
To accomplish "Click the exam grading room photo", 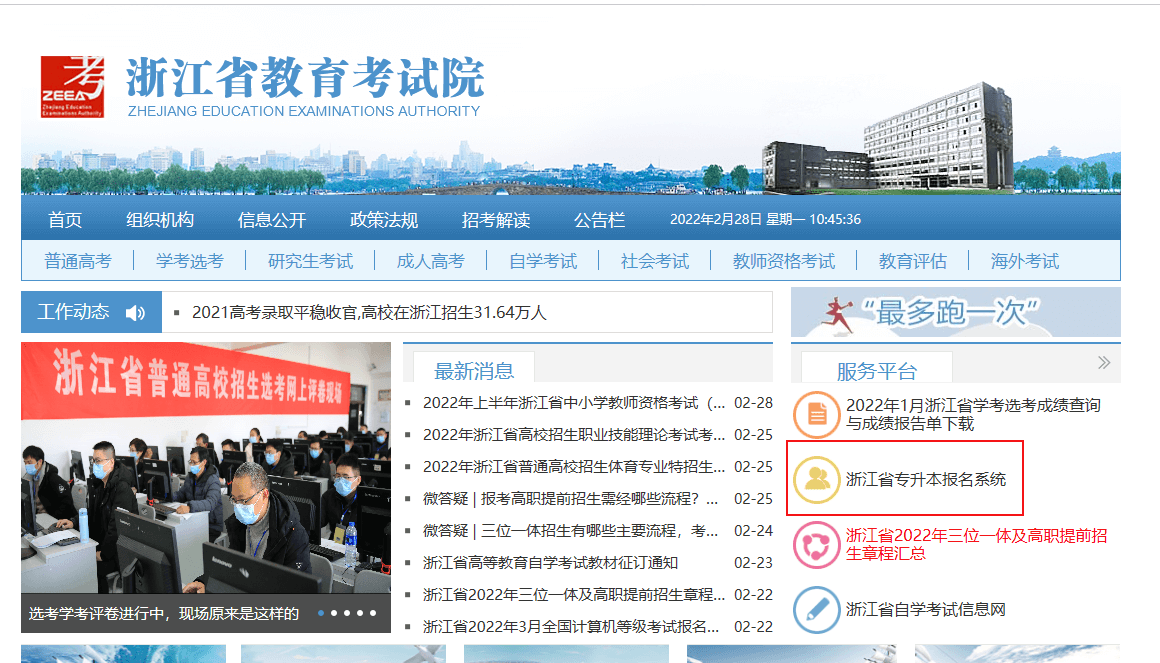I will coord(205,470).
